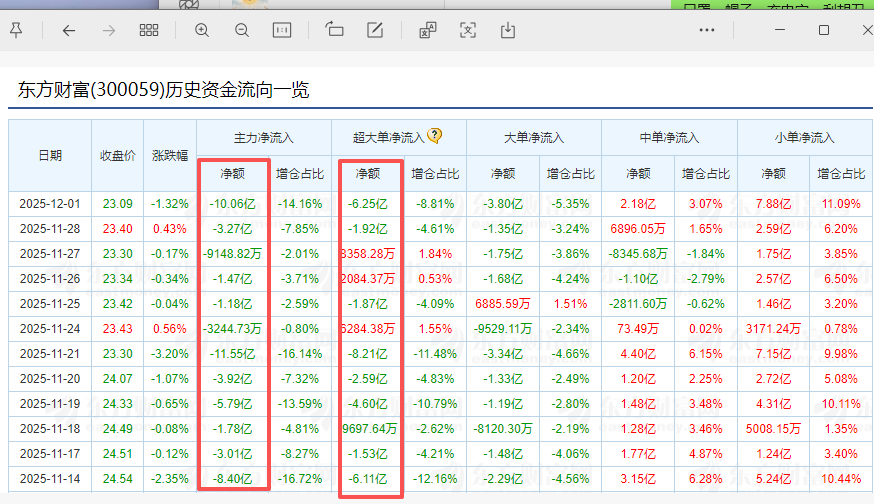Screen dimensions: 874x504
Task: Rotate the image
Action: [x=334, y=30]
